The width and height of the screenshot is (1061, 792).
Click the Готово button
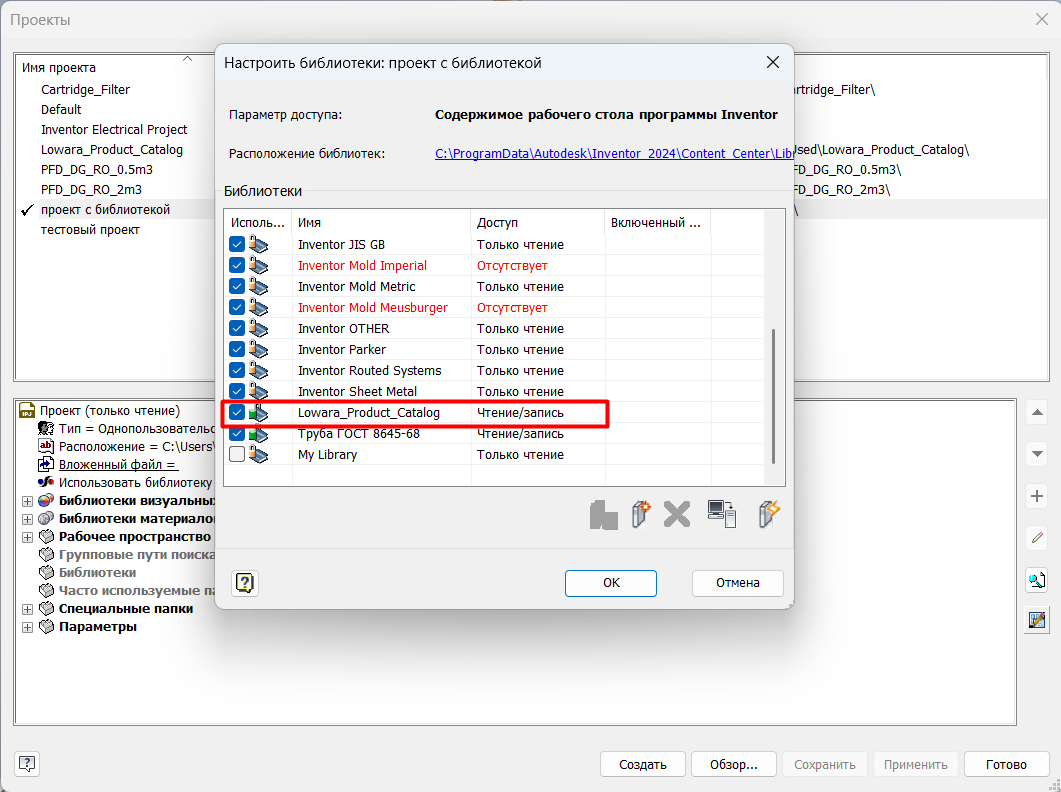(x=1006, y=764)
